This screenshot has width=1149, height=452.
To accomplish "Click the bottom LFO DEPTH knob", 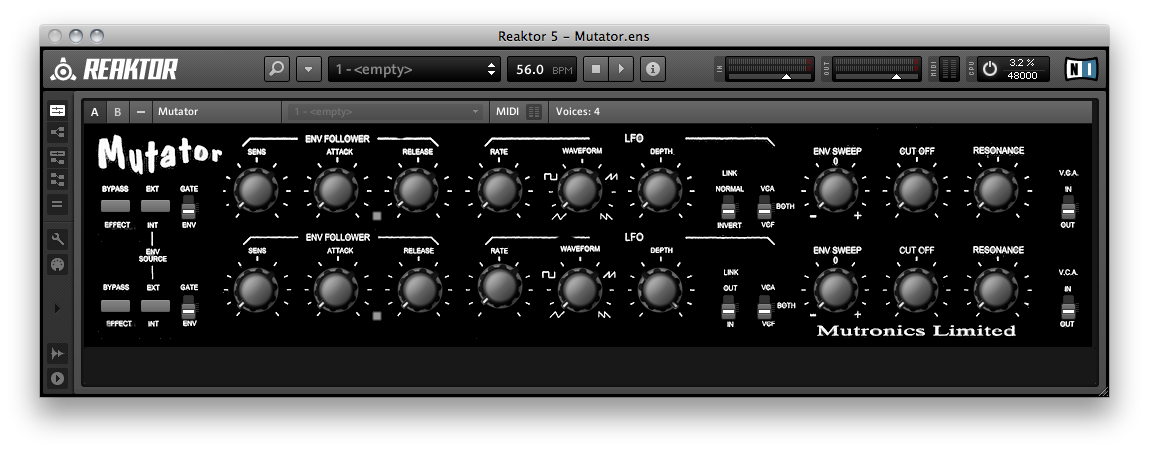I will point(660,289).
